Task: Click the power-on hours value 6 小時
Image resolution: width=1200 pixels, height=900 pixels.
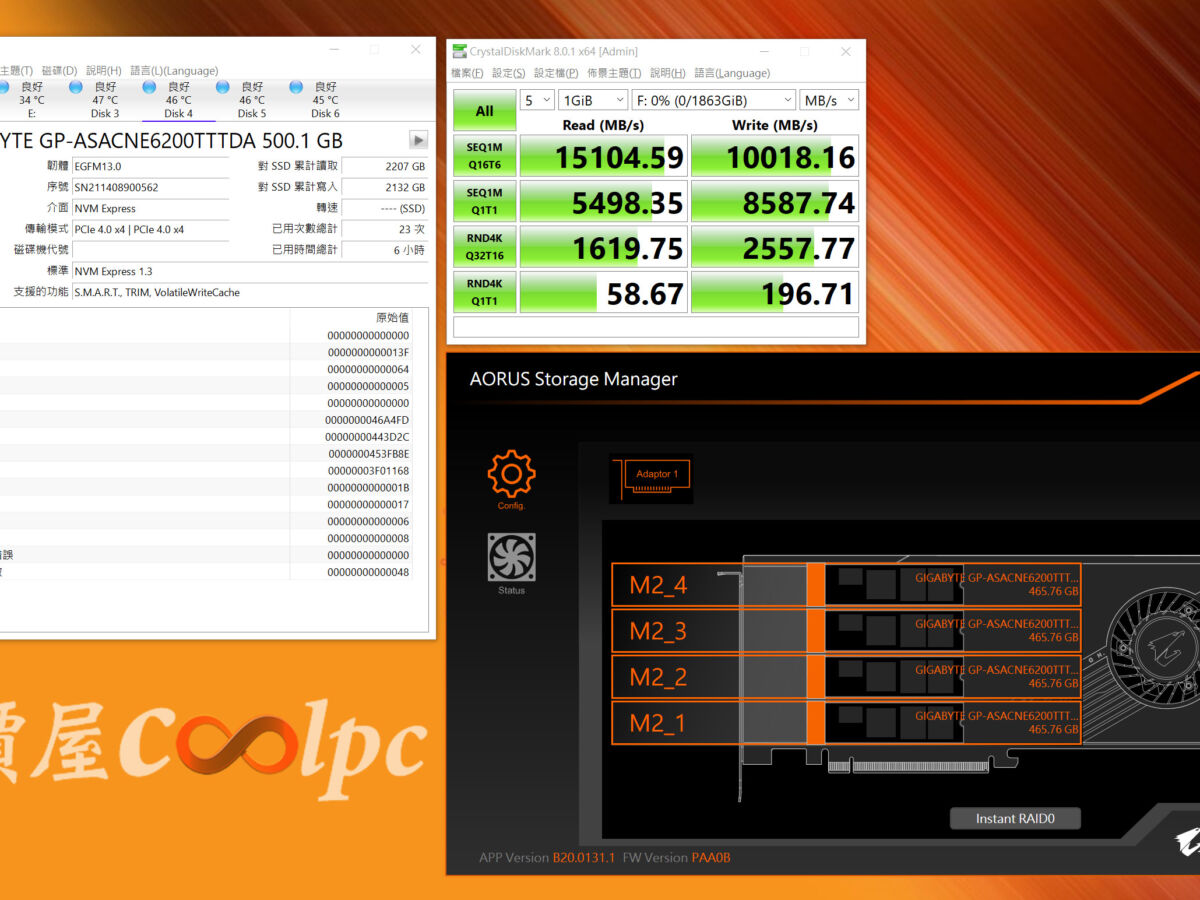Action: coord(385,250)
